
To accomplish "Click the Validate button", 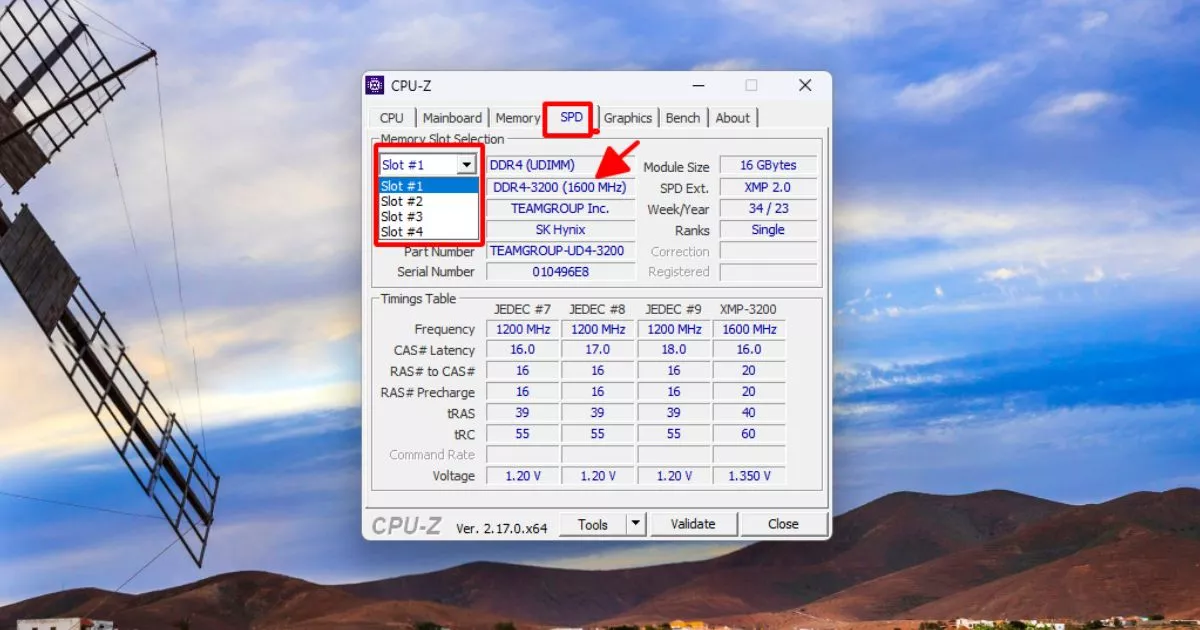I will pos(694,523).
